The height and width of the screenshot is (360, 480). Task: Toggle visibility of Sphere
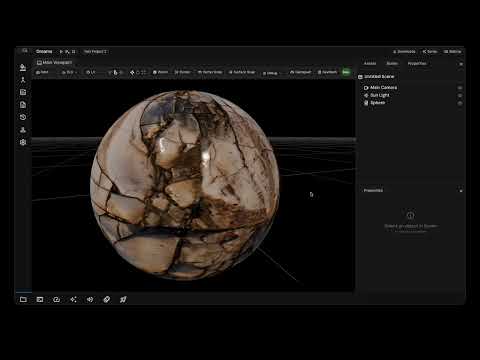point(460,103)
